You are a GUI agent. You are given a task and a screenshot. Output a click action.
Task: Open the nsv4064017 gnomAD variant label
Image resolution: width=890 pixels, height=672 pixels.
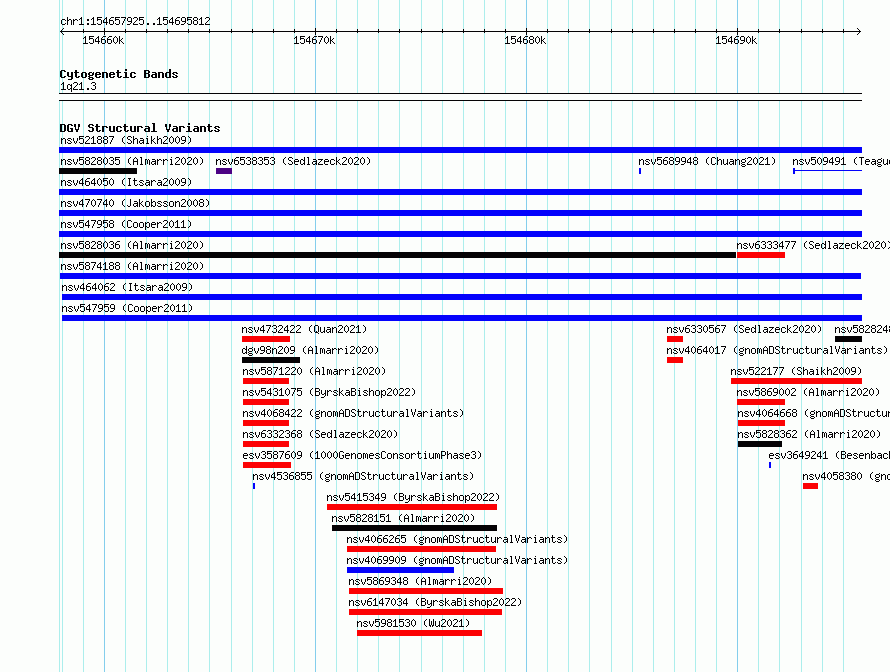(x=777, y=350)
